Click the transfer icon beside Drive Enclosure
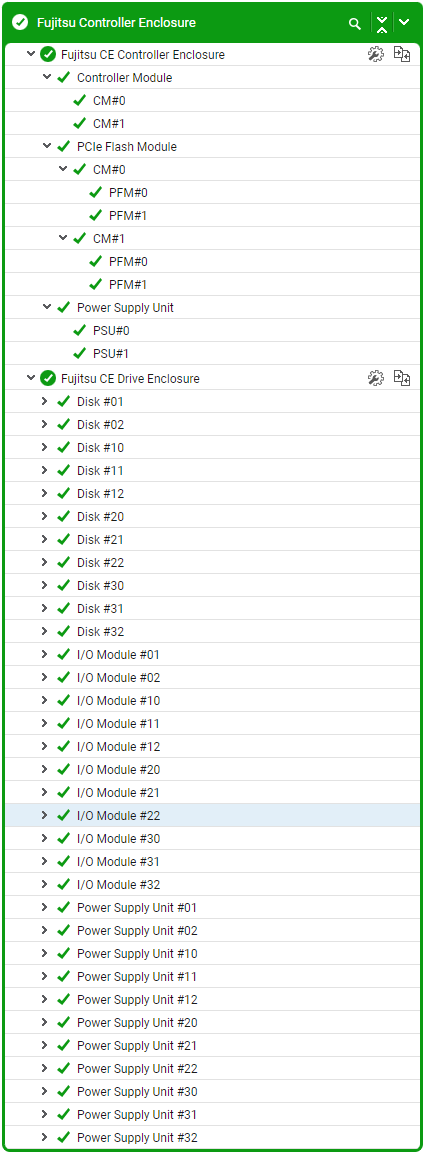Screen dimensions: 425x1154 click(x=401, y=378)
